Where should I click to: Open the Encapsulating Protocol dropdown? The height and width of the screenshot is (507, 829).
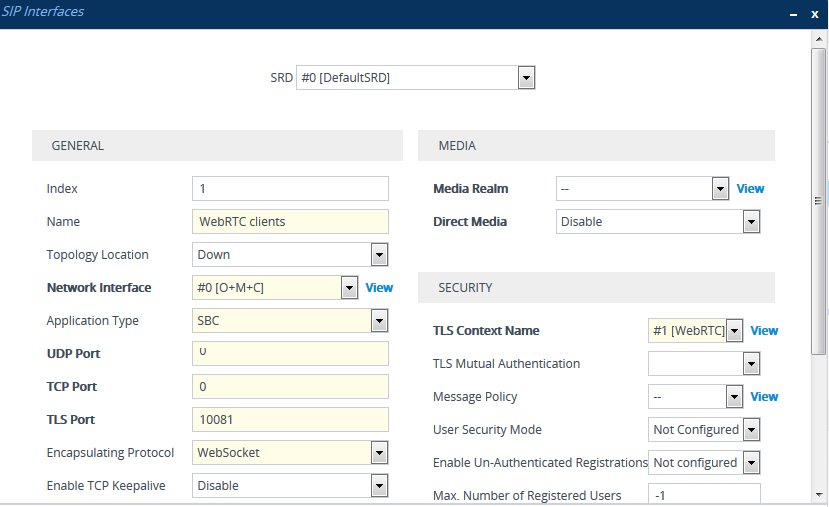tap(379, 453)
